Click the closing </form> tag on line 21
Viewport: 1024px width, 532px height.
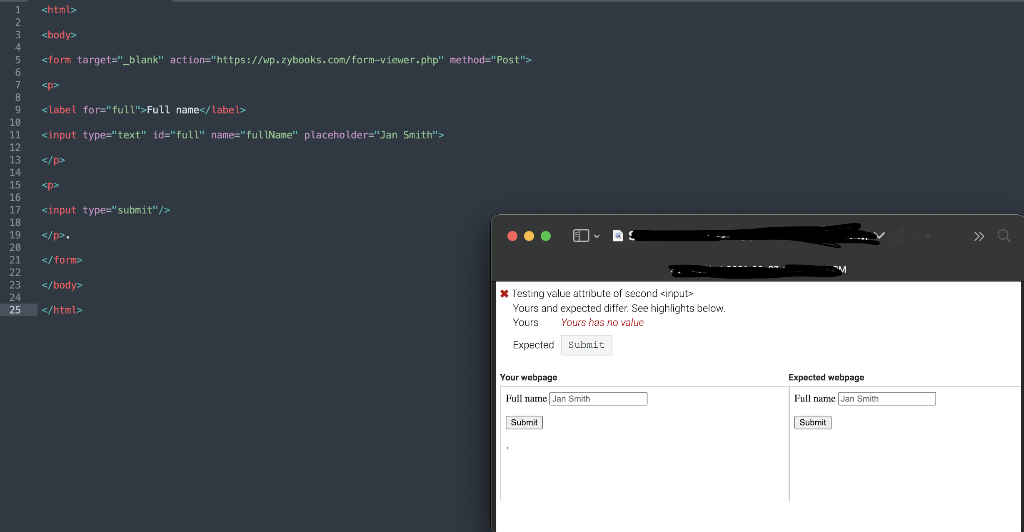[x=62, y=260]
